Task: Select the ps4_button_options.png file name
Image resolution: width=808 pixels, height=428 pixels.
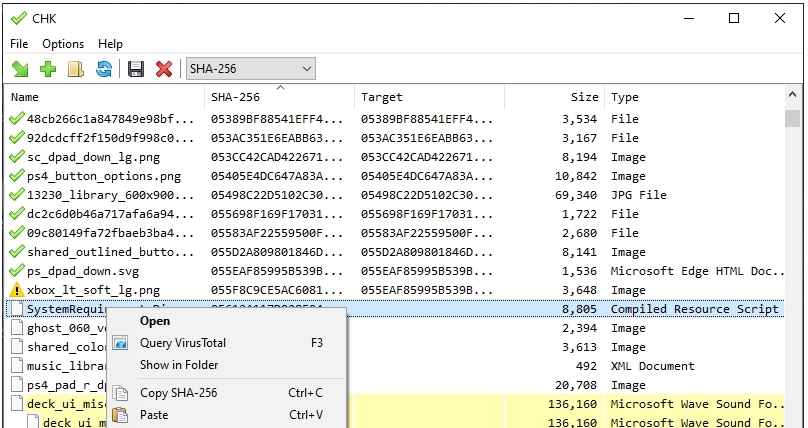Action: tap(104, 176)
